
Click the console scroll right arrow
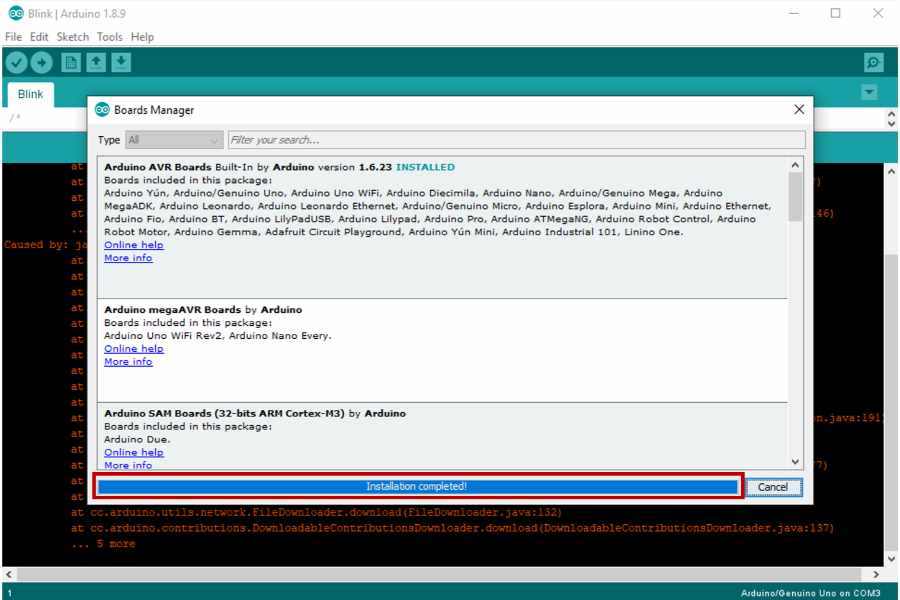875,574
